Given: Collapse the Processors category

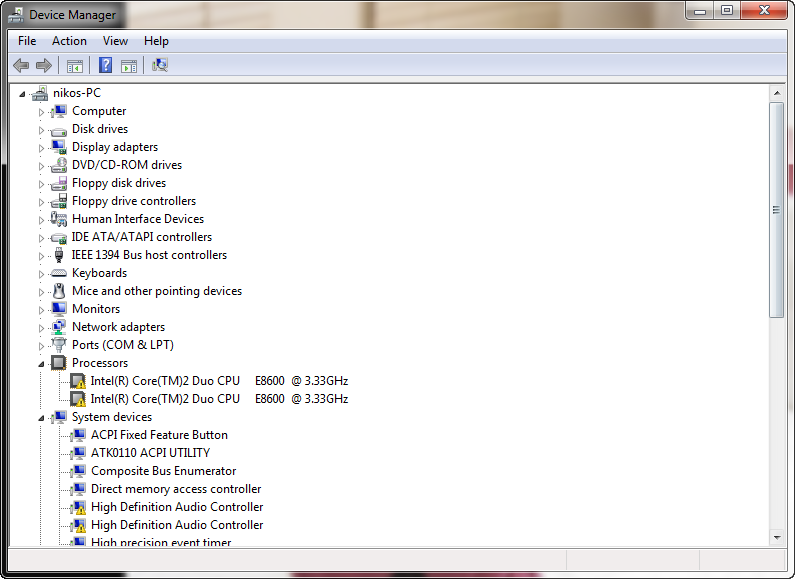Looking at the screenshot, I should (x=42, y=364).
